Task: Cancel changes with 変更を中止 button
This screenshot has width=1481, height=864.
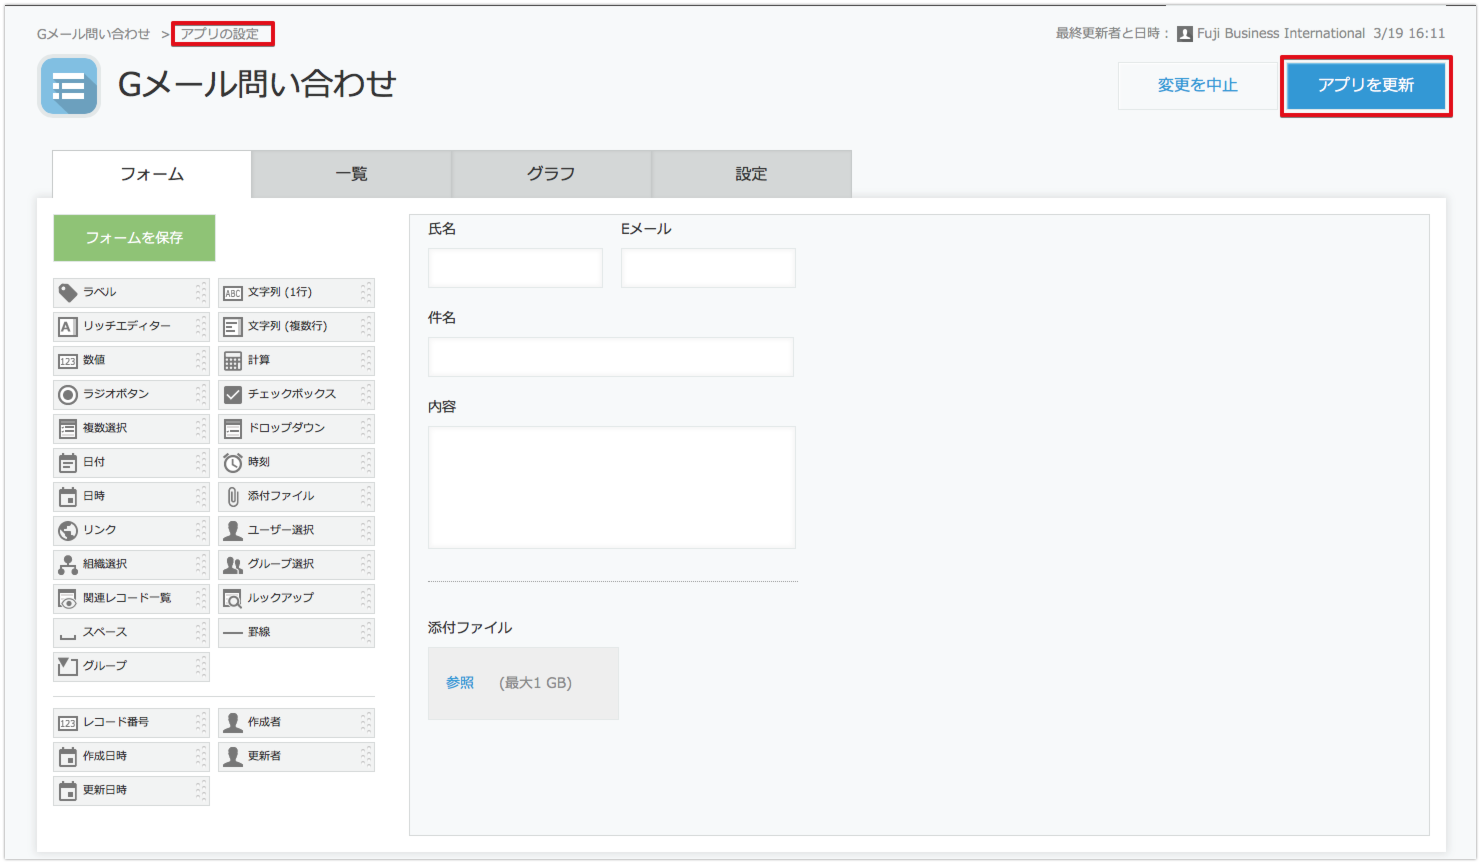Action: [1197, 86]
